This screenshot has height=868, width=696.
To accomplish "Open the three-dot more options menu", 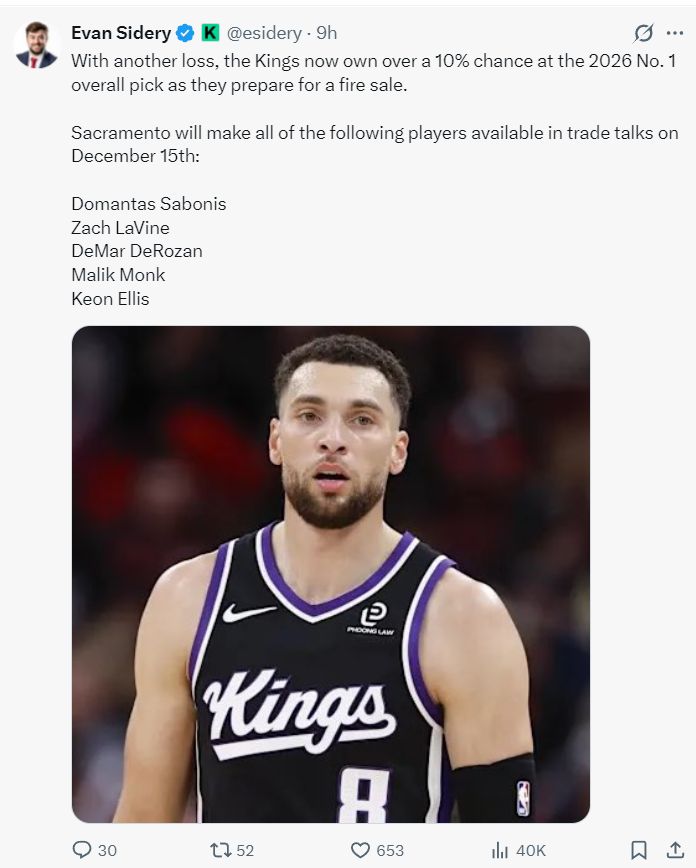I will (x=674, y=33).
